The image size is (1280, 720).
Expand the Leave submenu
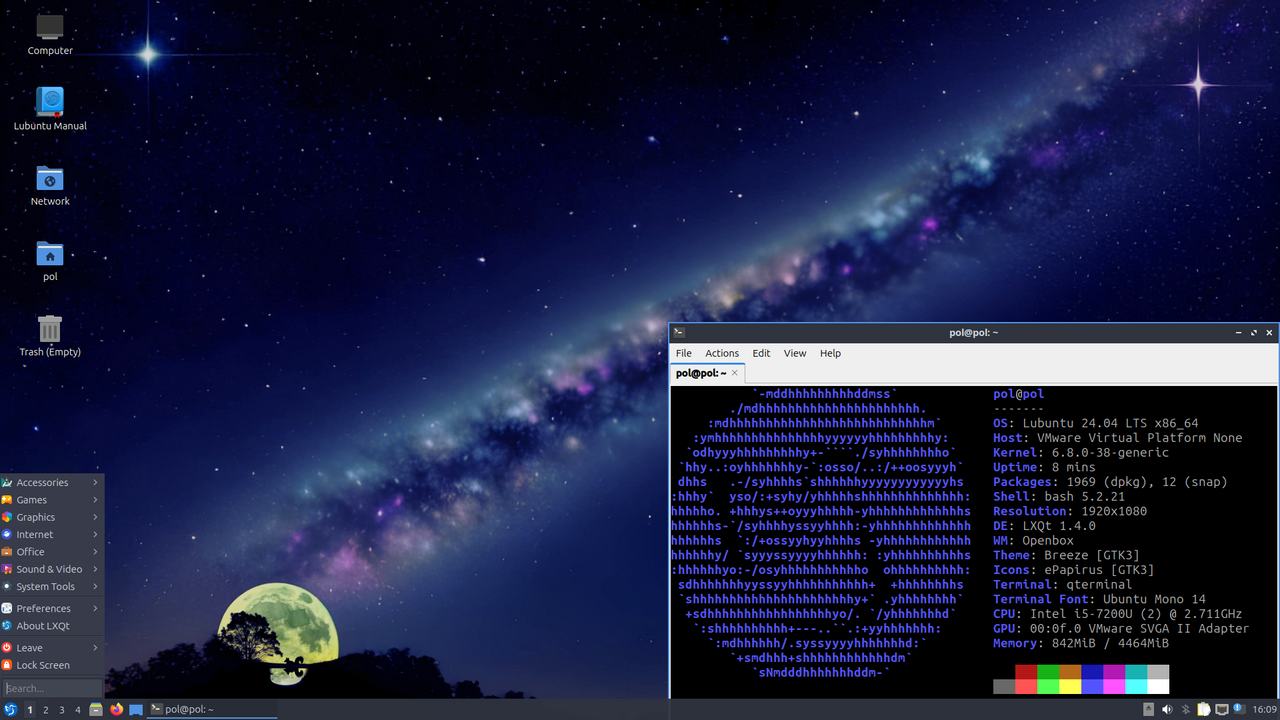click(52, 648)
